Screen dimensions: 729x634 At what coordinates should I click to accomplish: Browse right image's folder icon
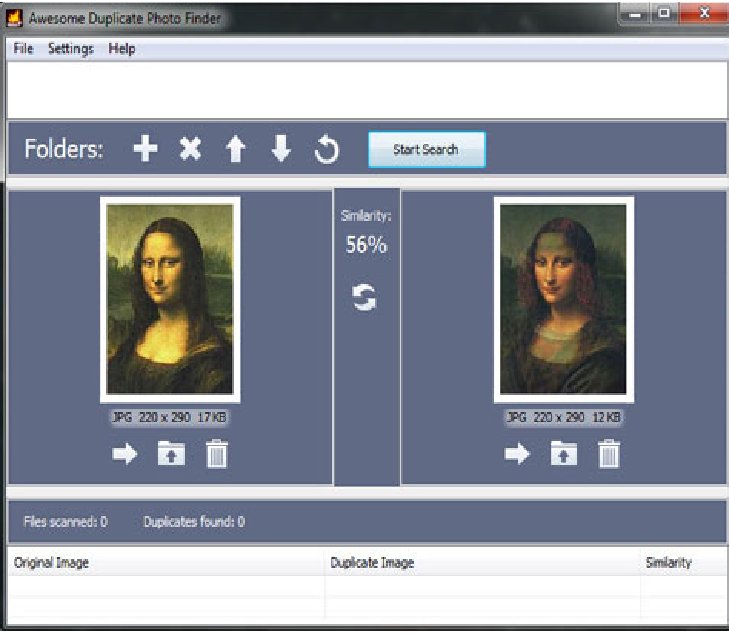pos(564,455)
